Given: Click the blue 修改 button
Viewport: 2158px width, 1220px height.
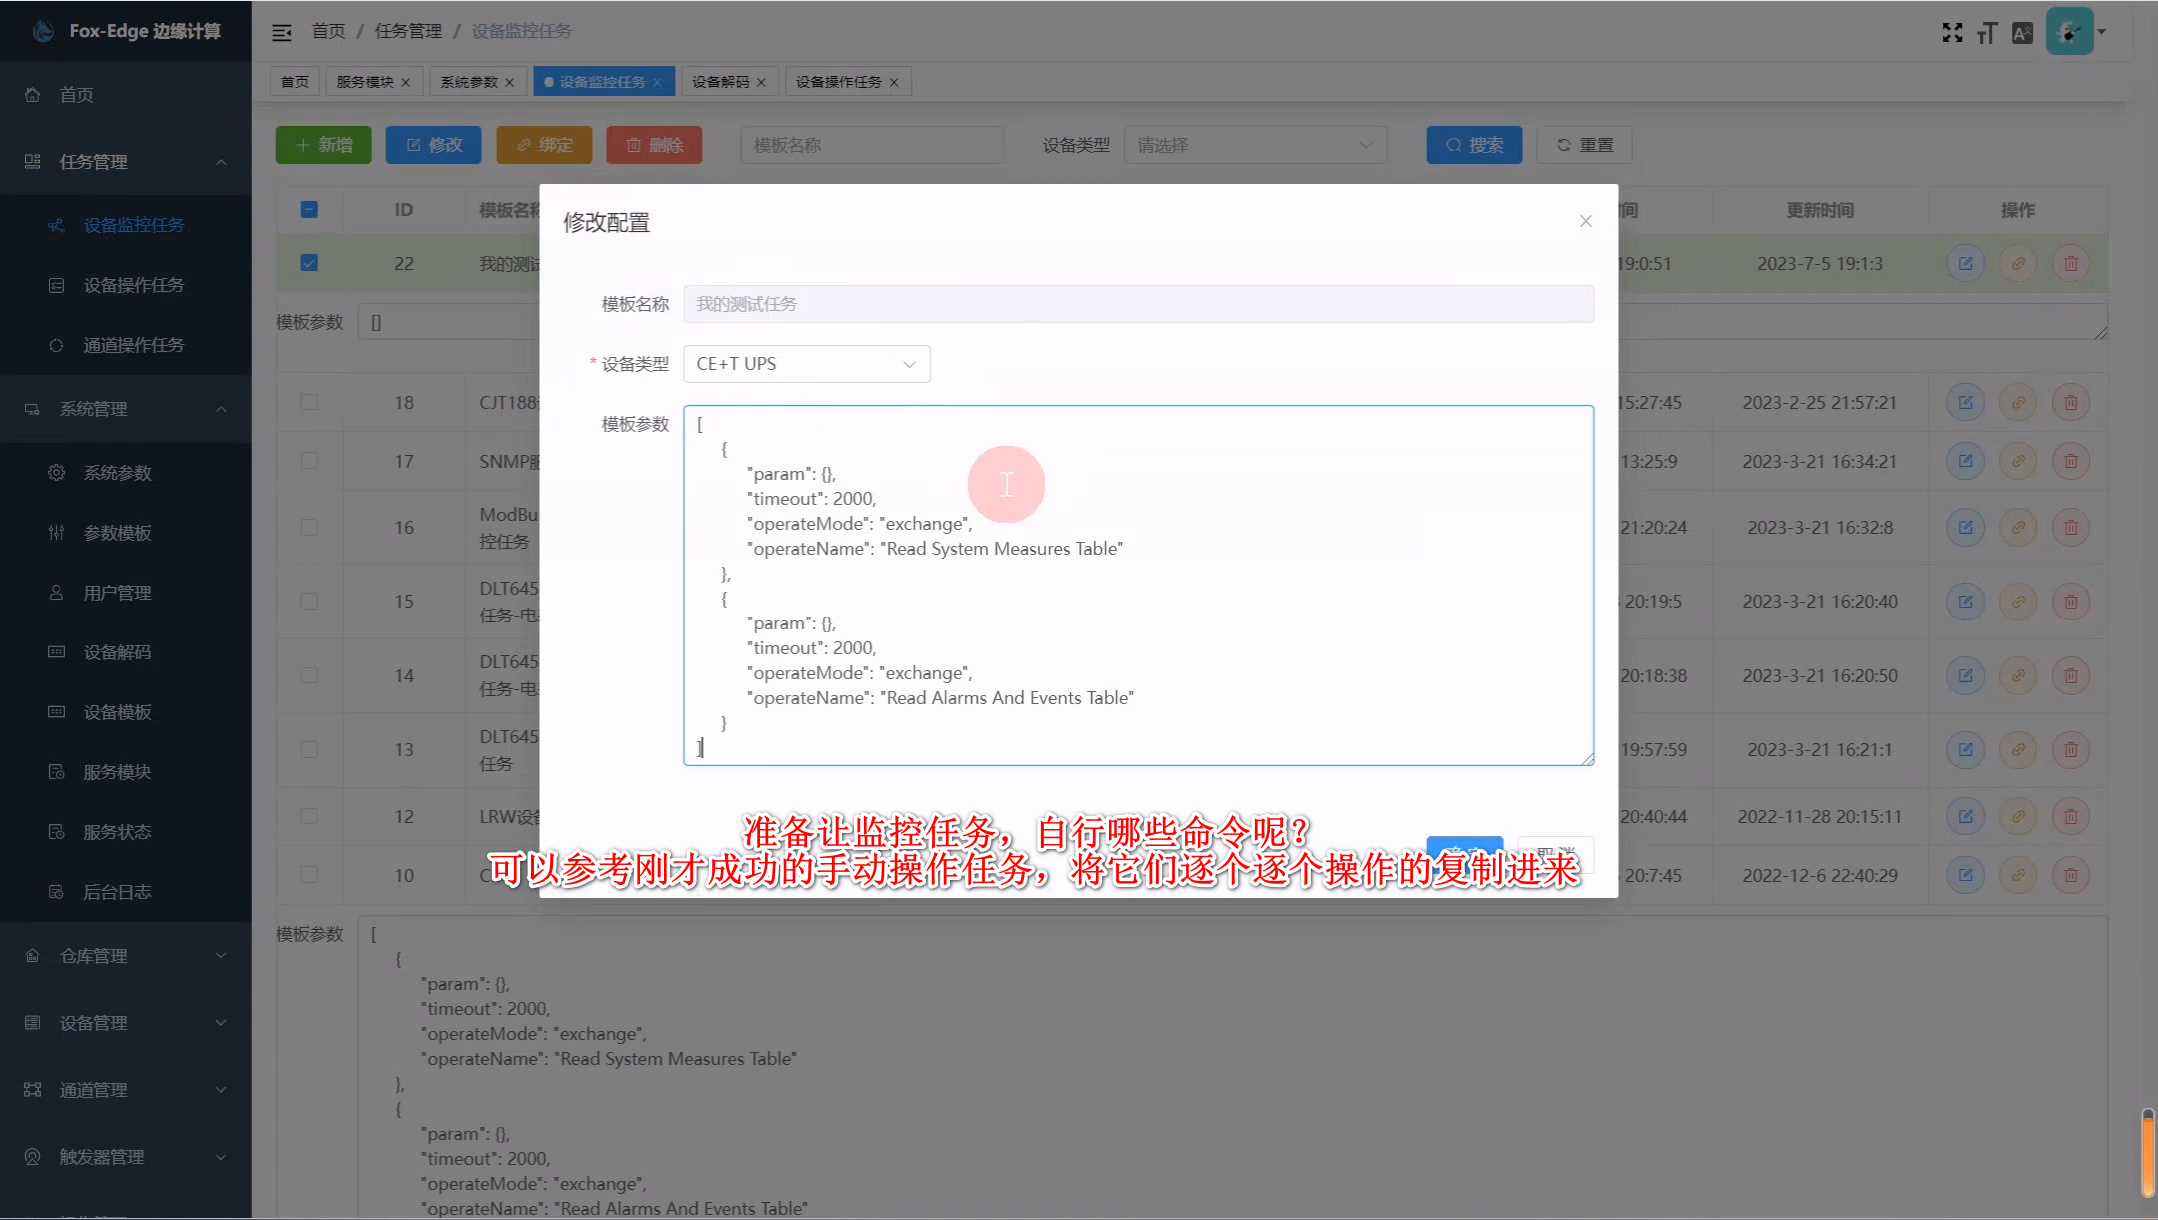Looking at the screenshot, I should (x=433, y=145).
